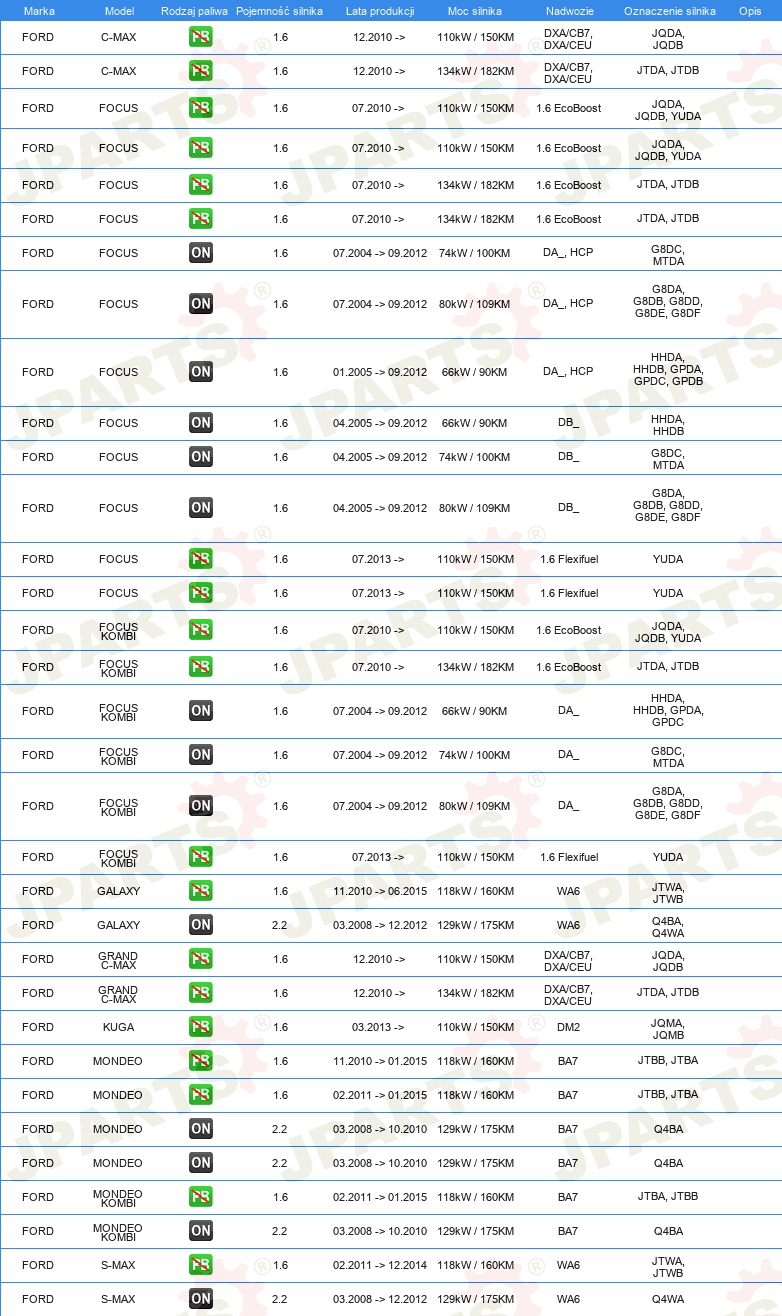Click the petrol icon for MONDEO 11.2010 -> 01.2015
782x1316 pixels.
click(x=201, y=1061)
